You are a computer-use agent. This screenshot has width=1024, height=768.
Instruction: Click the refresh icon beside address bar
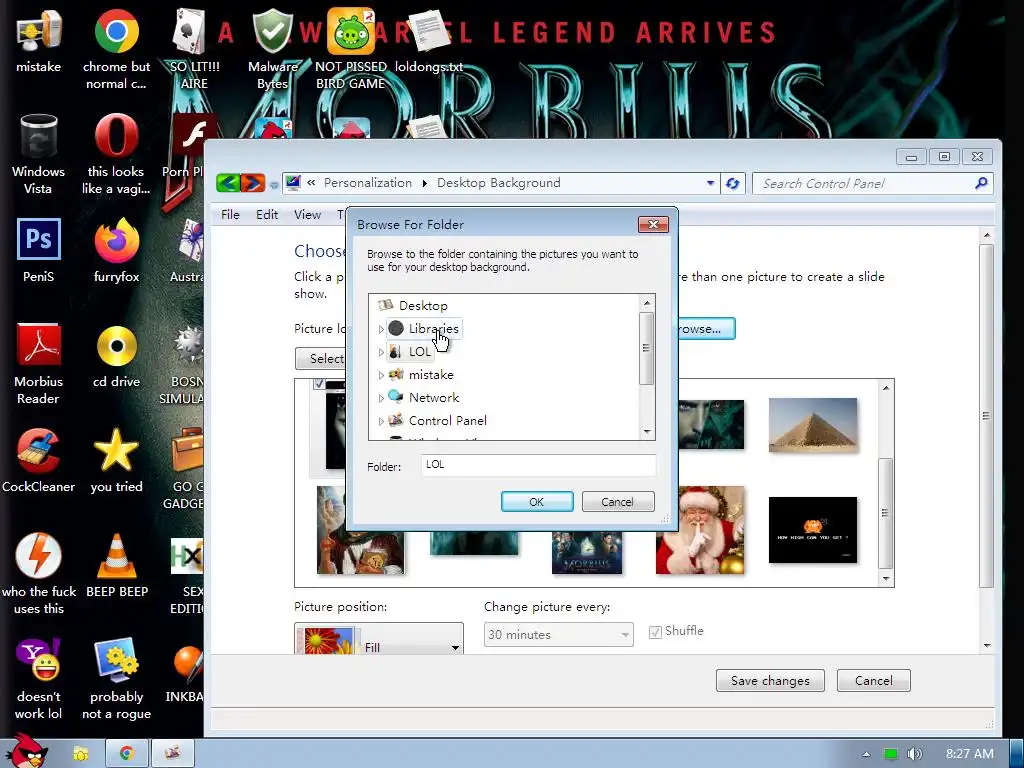pos(733,184)
